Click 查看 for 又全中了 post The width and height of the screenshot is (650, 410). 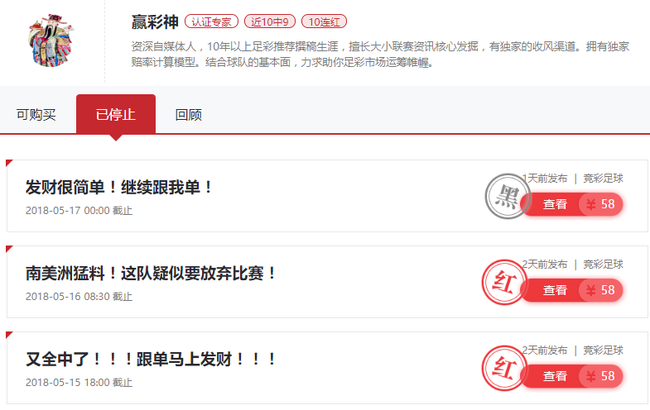pos(555,376)
